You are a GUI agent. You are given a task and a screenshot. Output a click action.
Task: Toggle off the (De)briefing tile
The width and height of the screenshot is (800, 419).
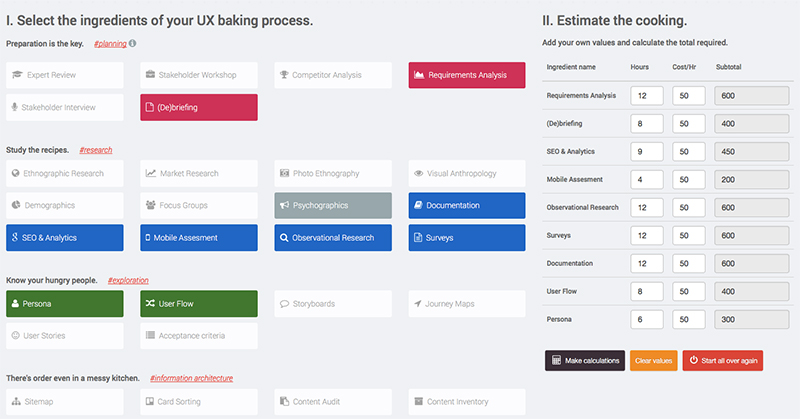199,107
